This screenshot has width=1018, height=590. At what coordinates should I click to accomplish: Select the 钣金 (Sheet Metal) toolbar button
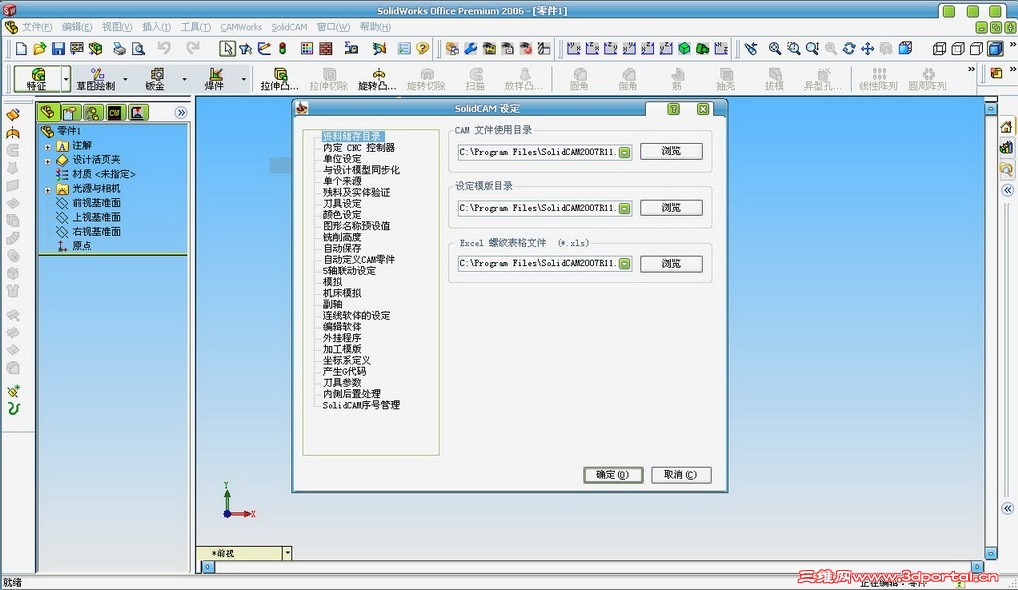point(155,79)
